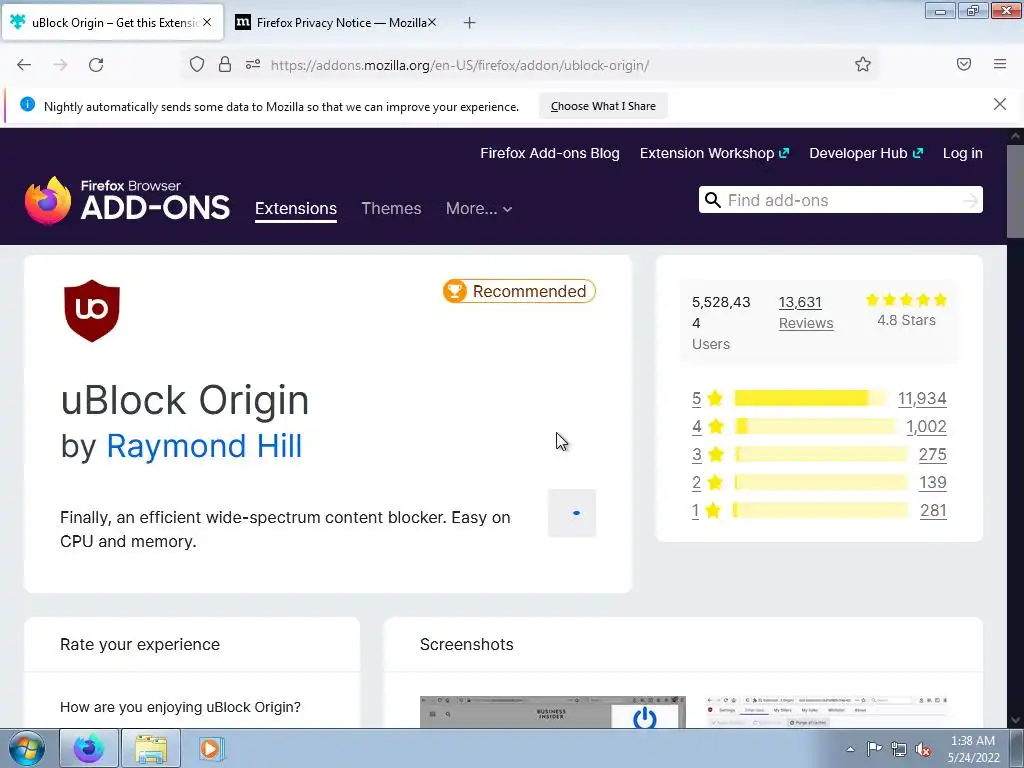Select the Extensions navigation item

296,208
